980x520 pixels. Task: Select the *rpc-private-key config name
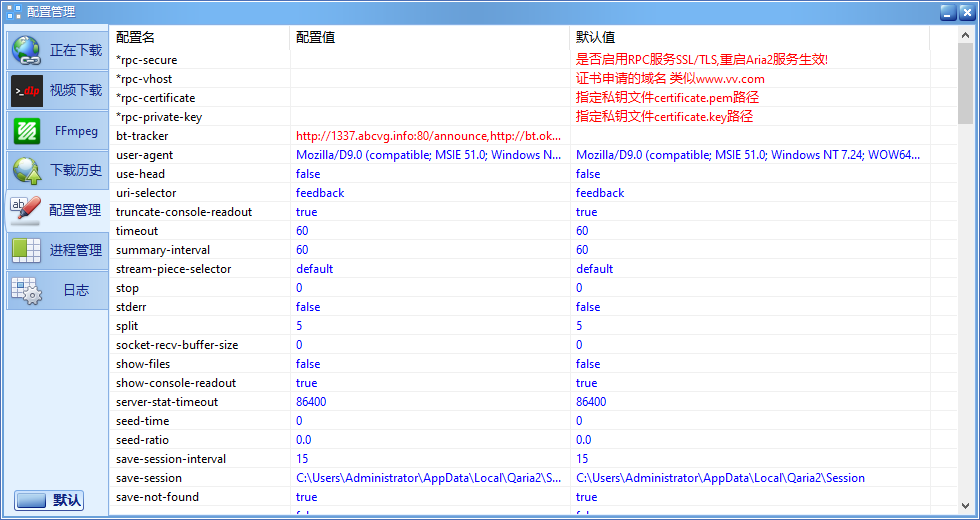[159, 117]
